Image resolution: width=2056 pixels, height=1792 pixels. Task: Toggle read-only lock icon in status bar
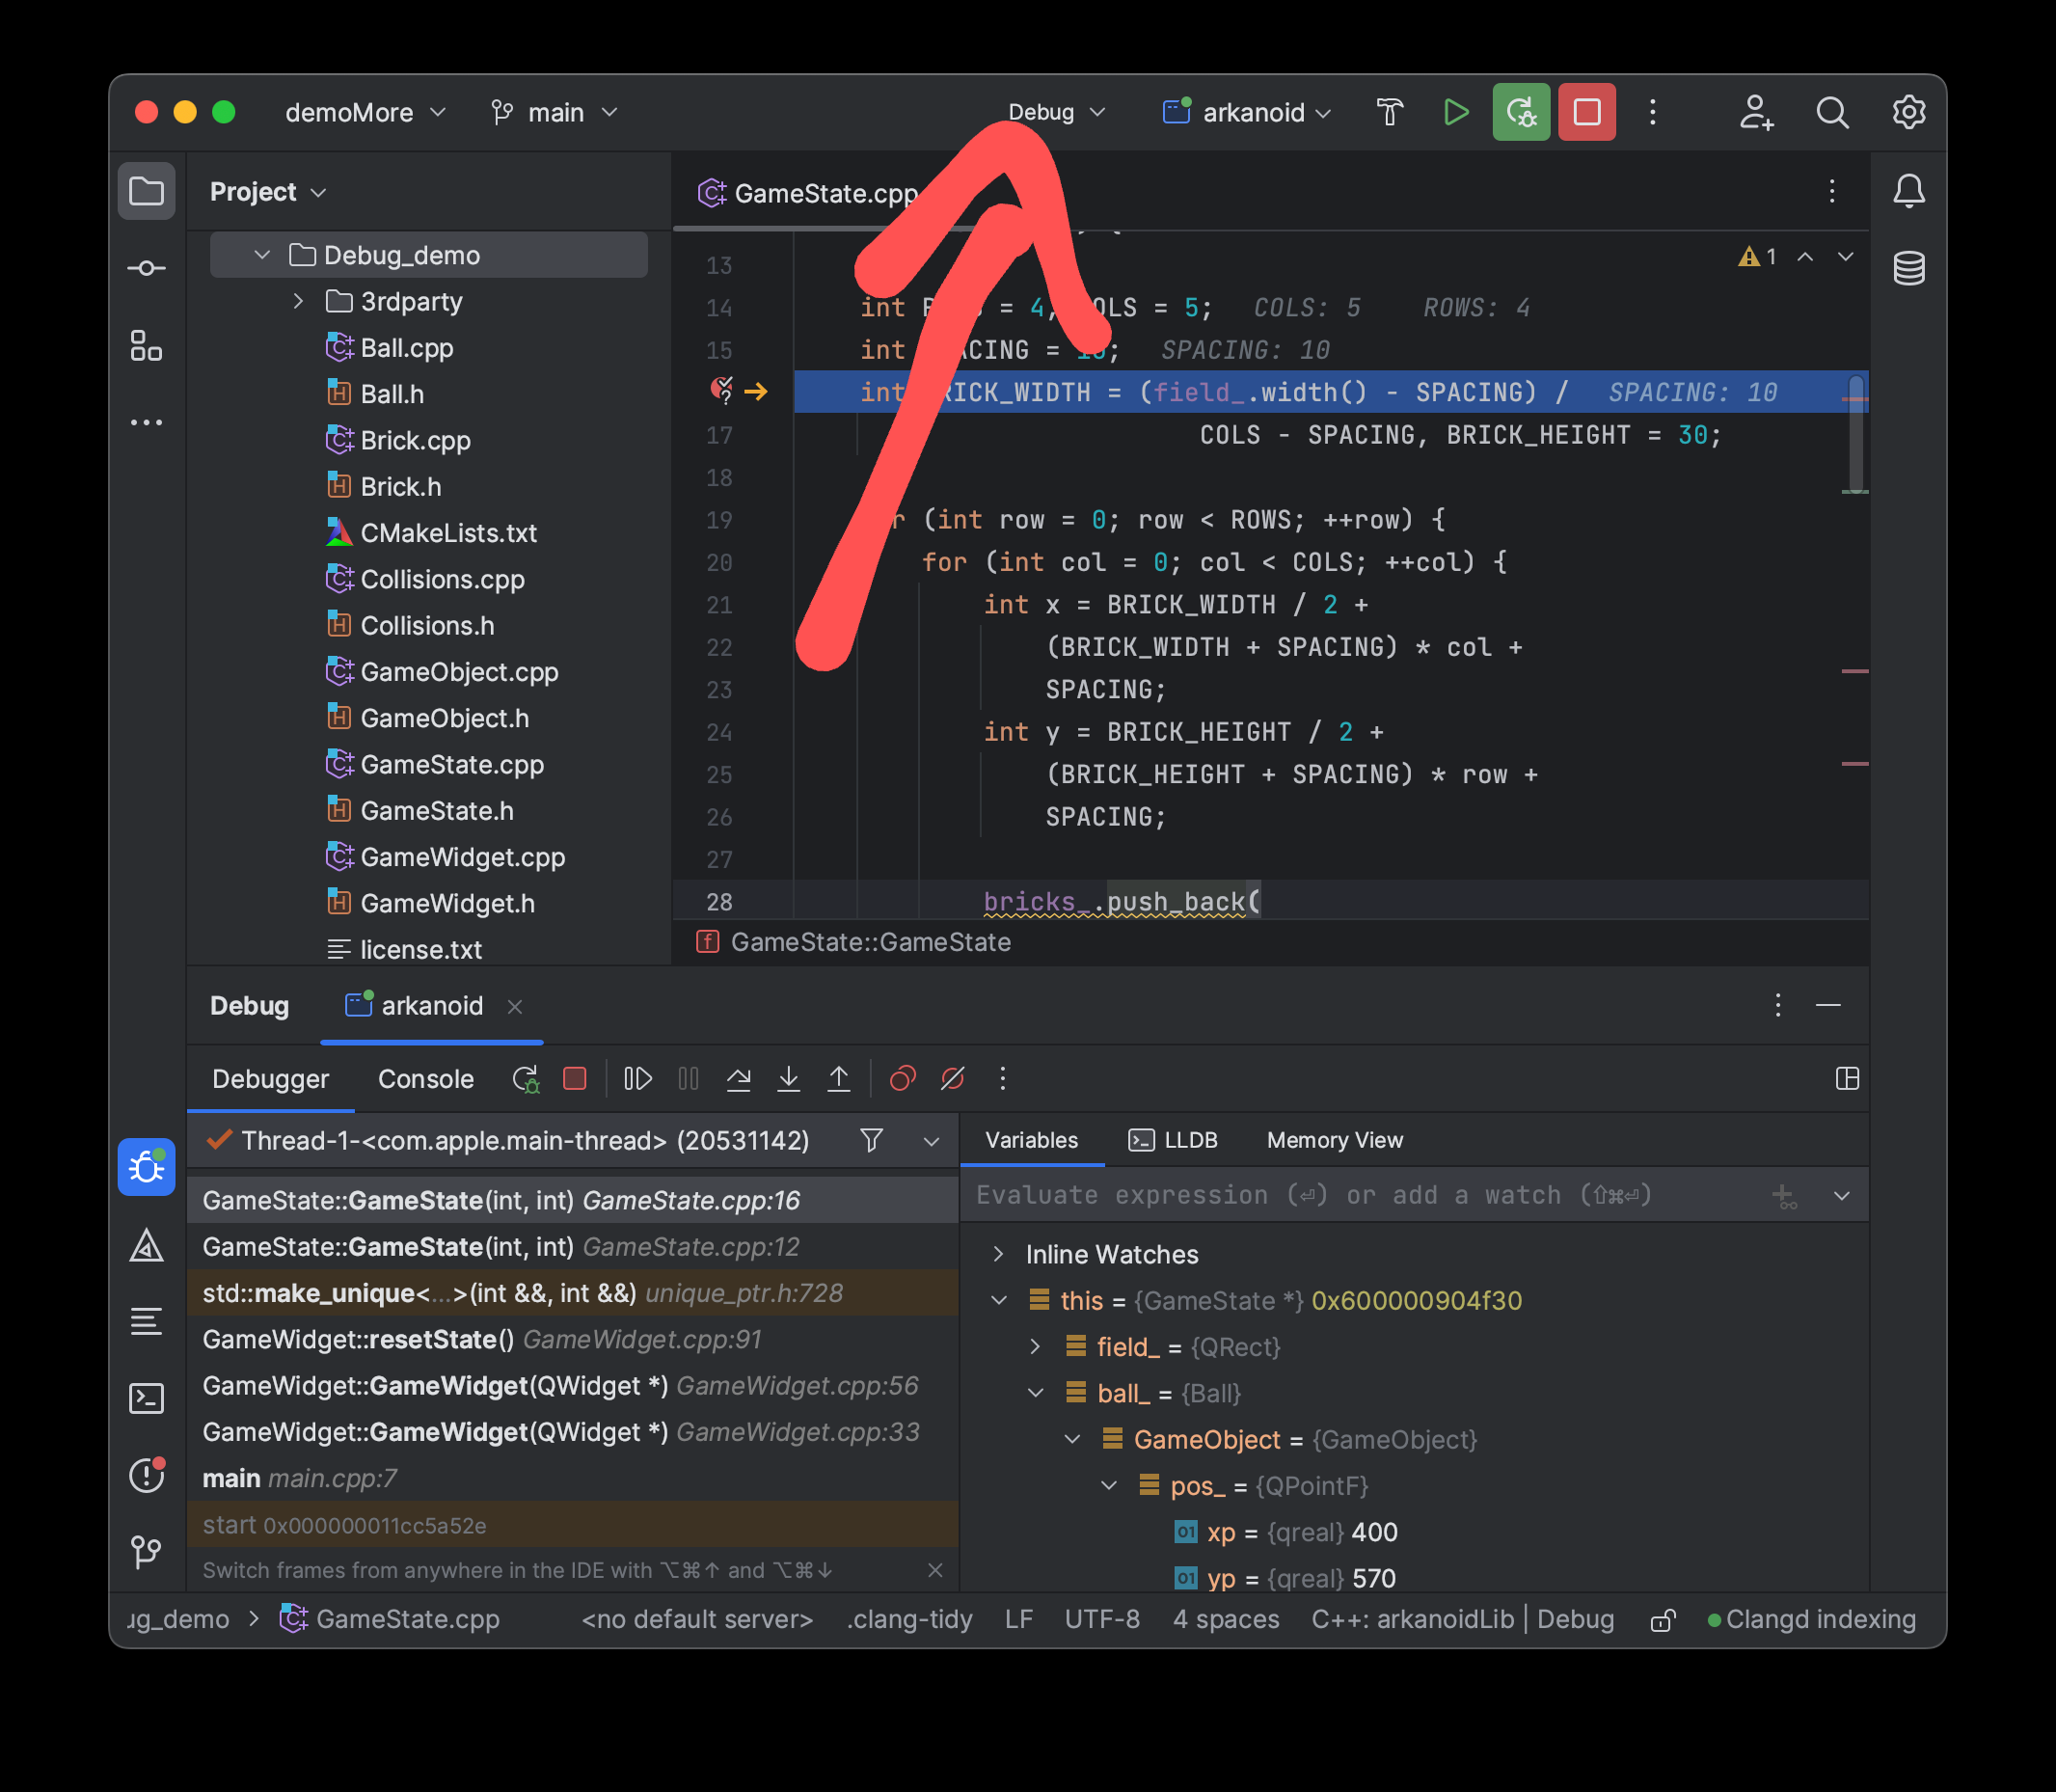1662,1620
